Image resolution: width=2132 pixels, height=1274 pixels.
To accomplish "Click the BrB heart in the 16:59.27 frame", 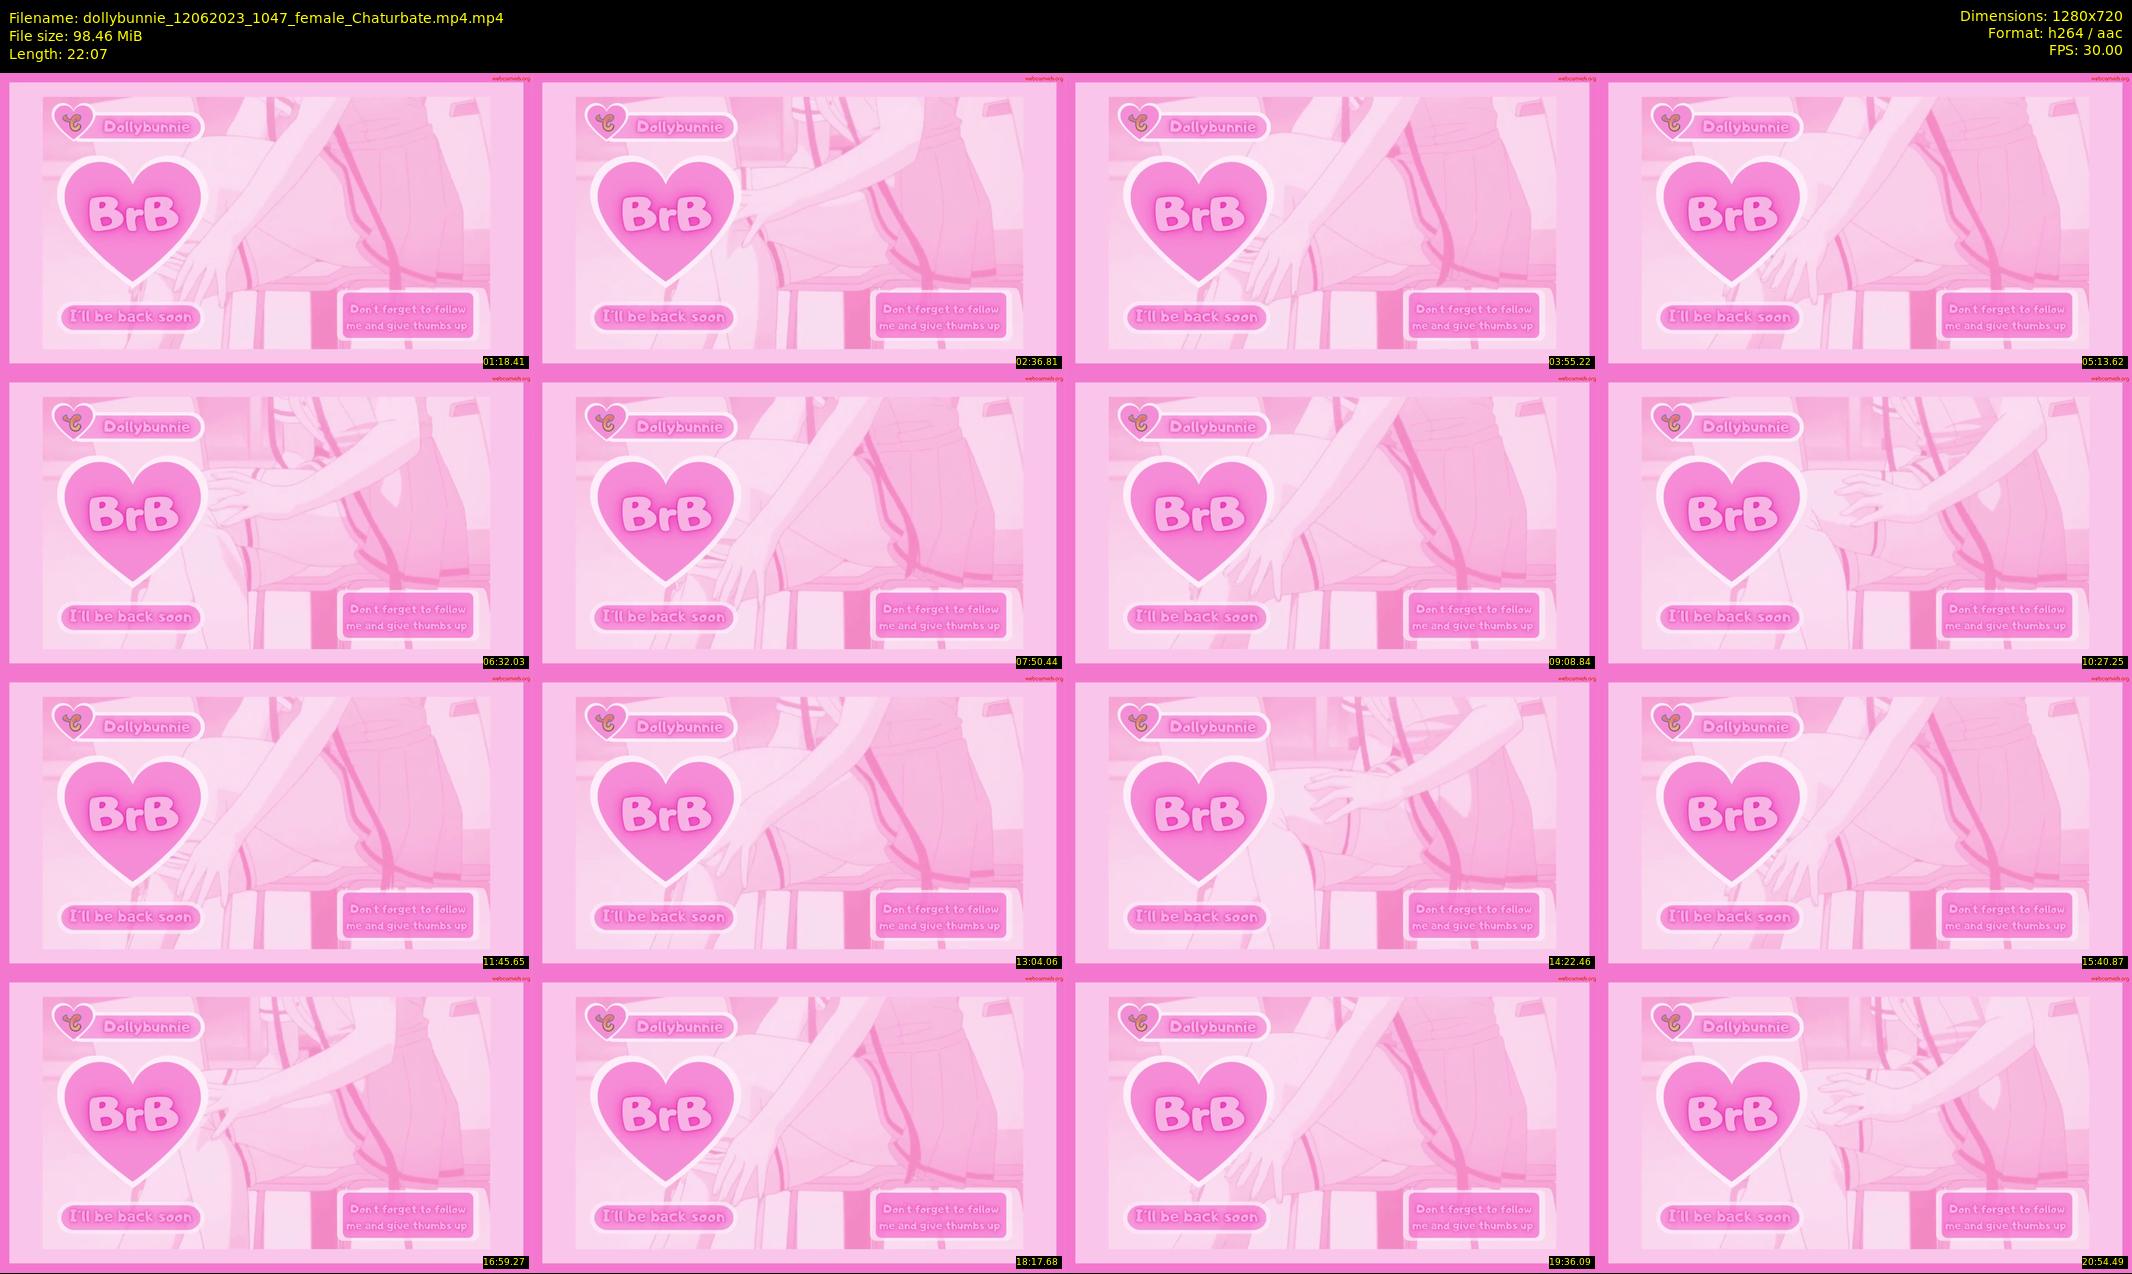I will click(133, 1115).
